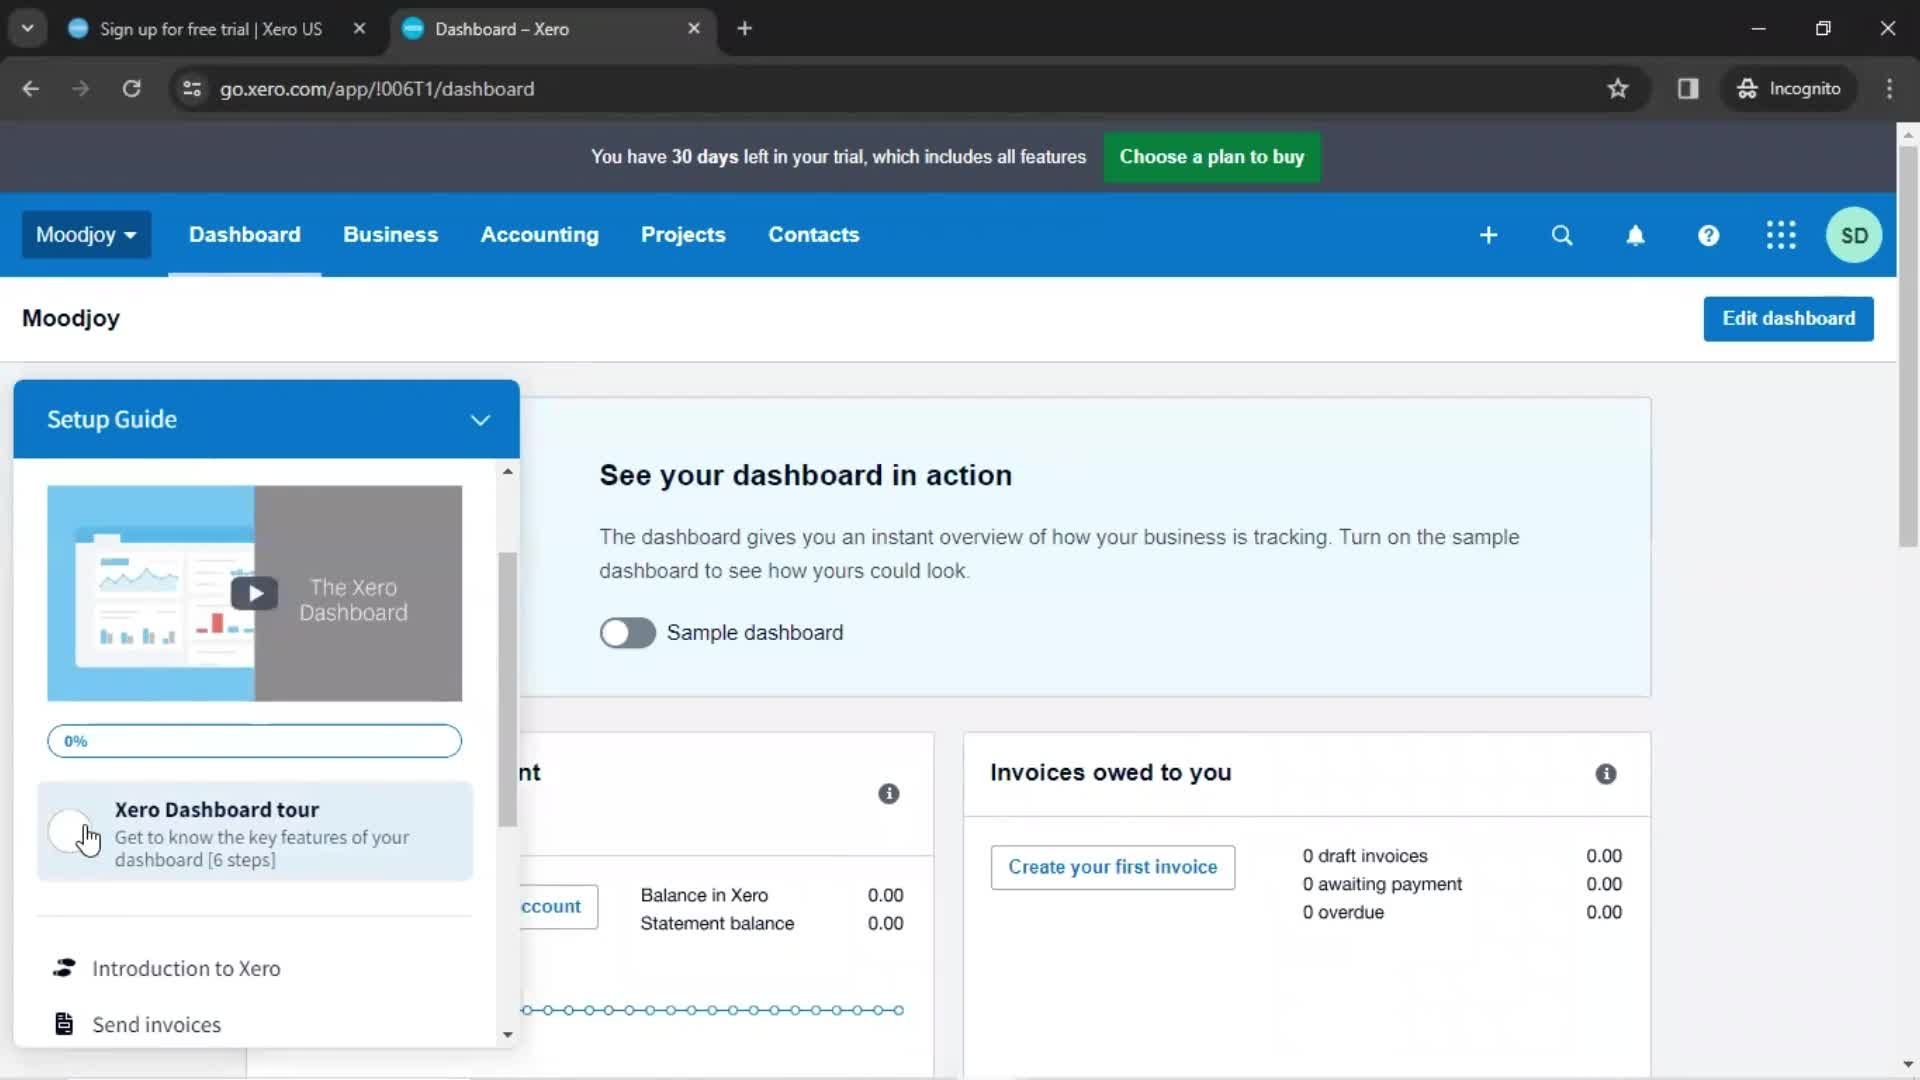Open the apps grid icon
The image size is (1920, 1080).
[x=1781, y=235]
